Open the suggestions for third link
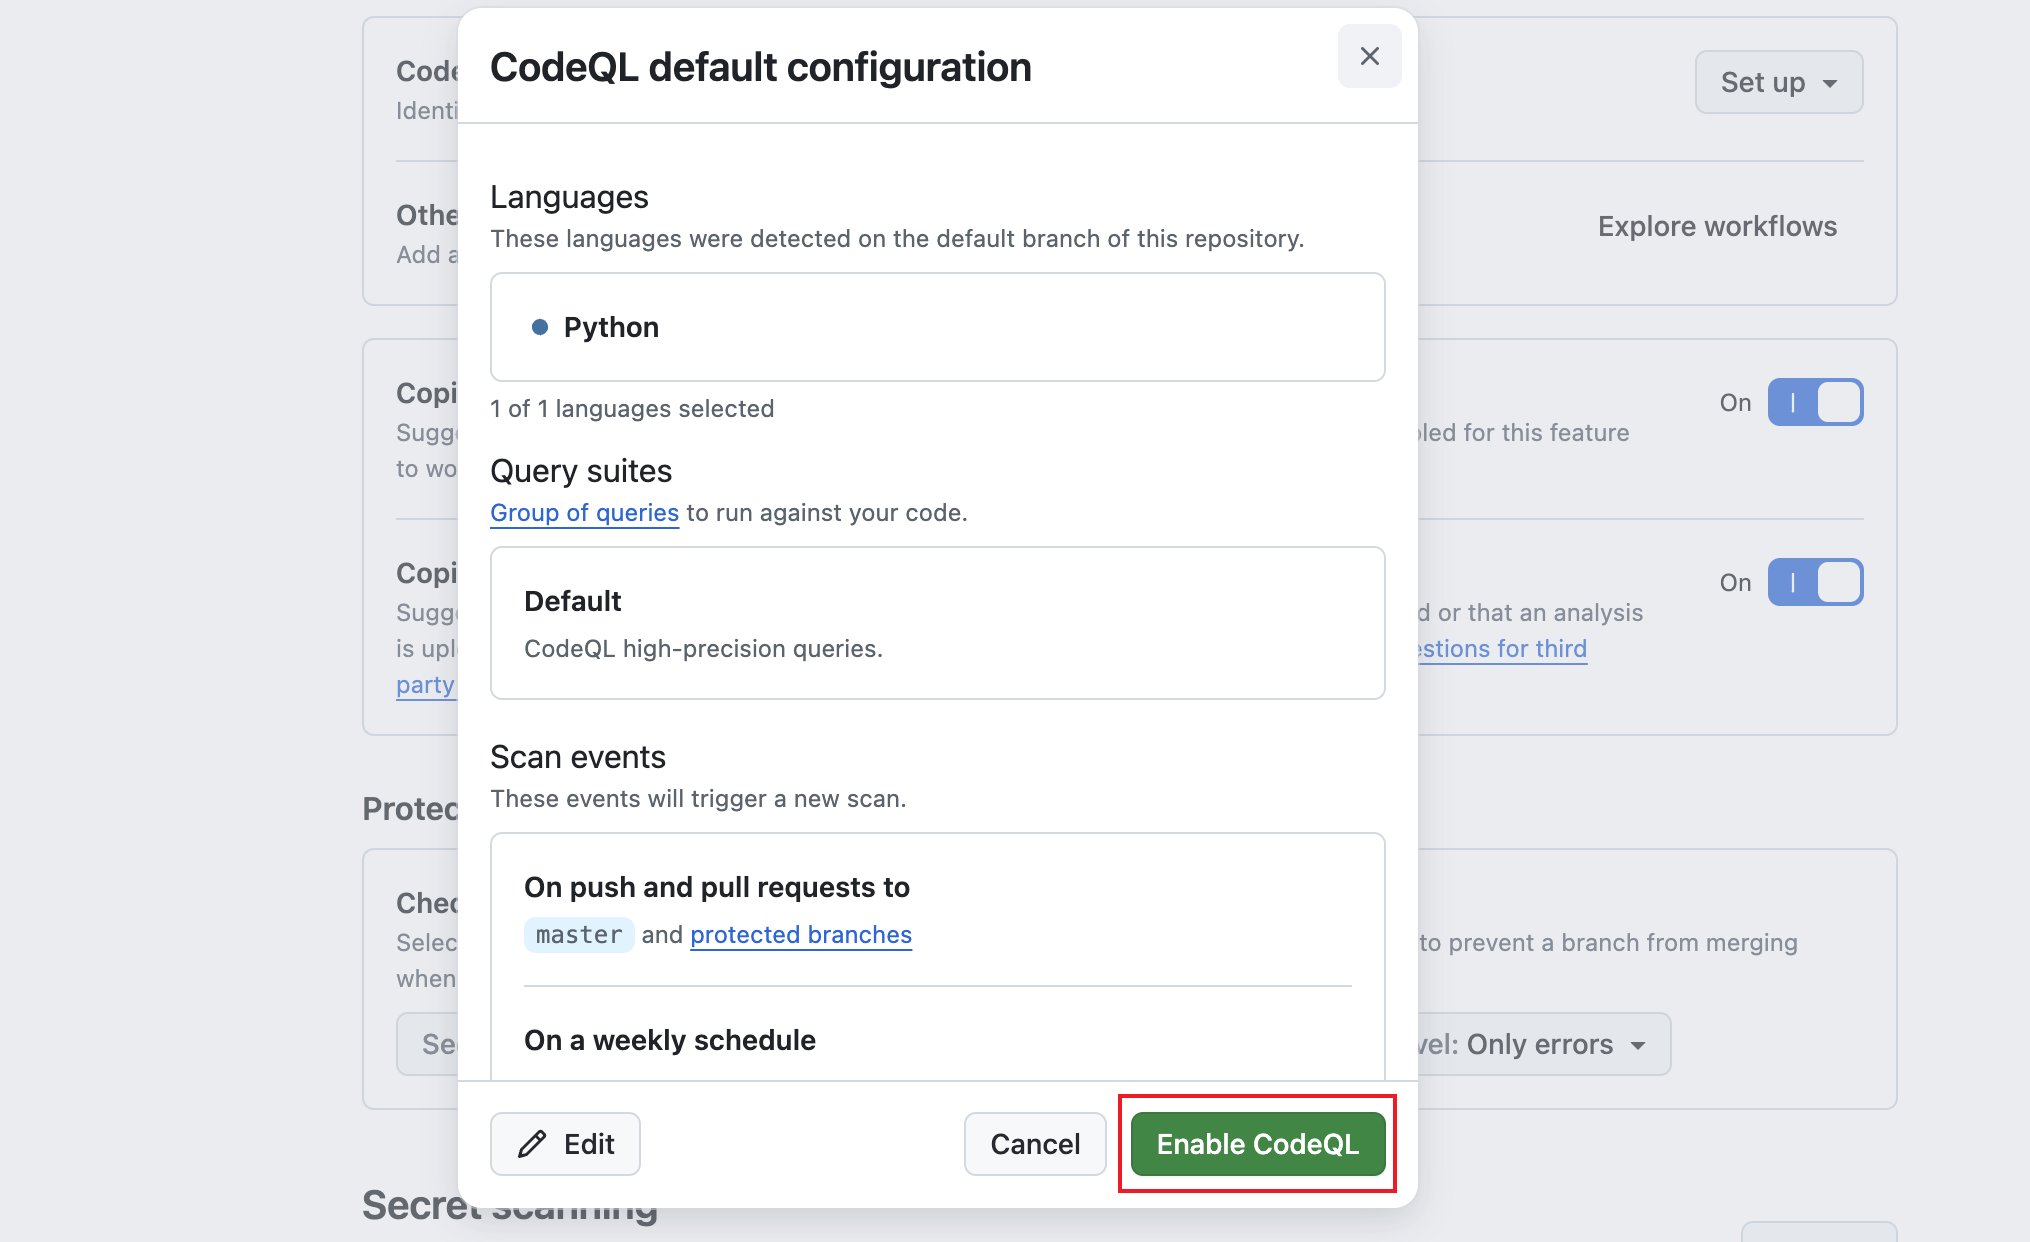Screen dimensions: 2030x1242 [1502, 649]
